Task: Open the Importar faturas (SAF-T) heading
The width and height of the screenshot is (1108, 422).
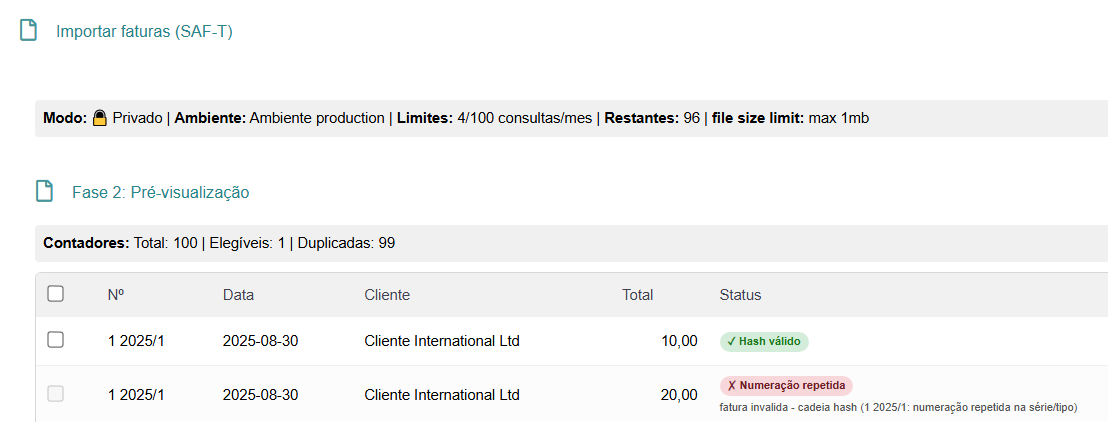Action: [x=144, y=32]
